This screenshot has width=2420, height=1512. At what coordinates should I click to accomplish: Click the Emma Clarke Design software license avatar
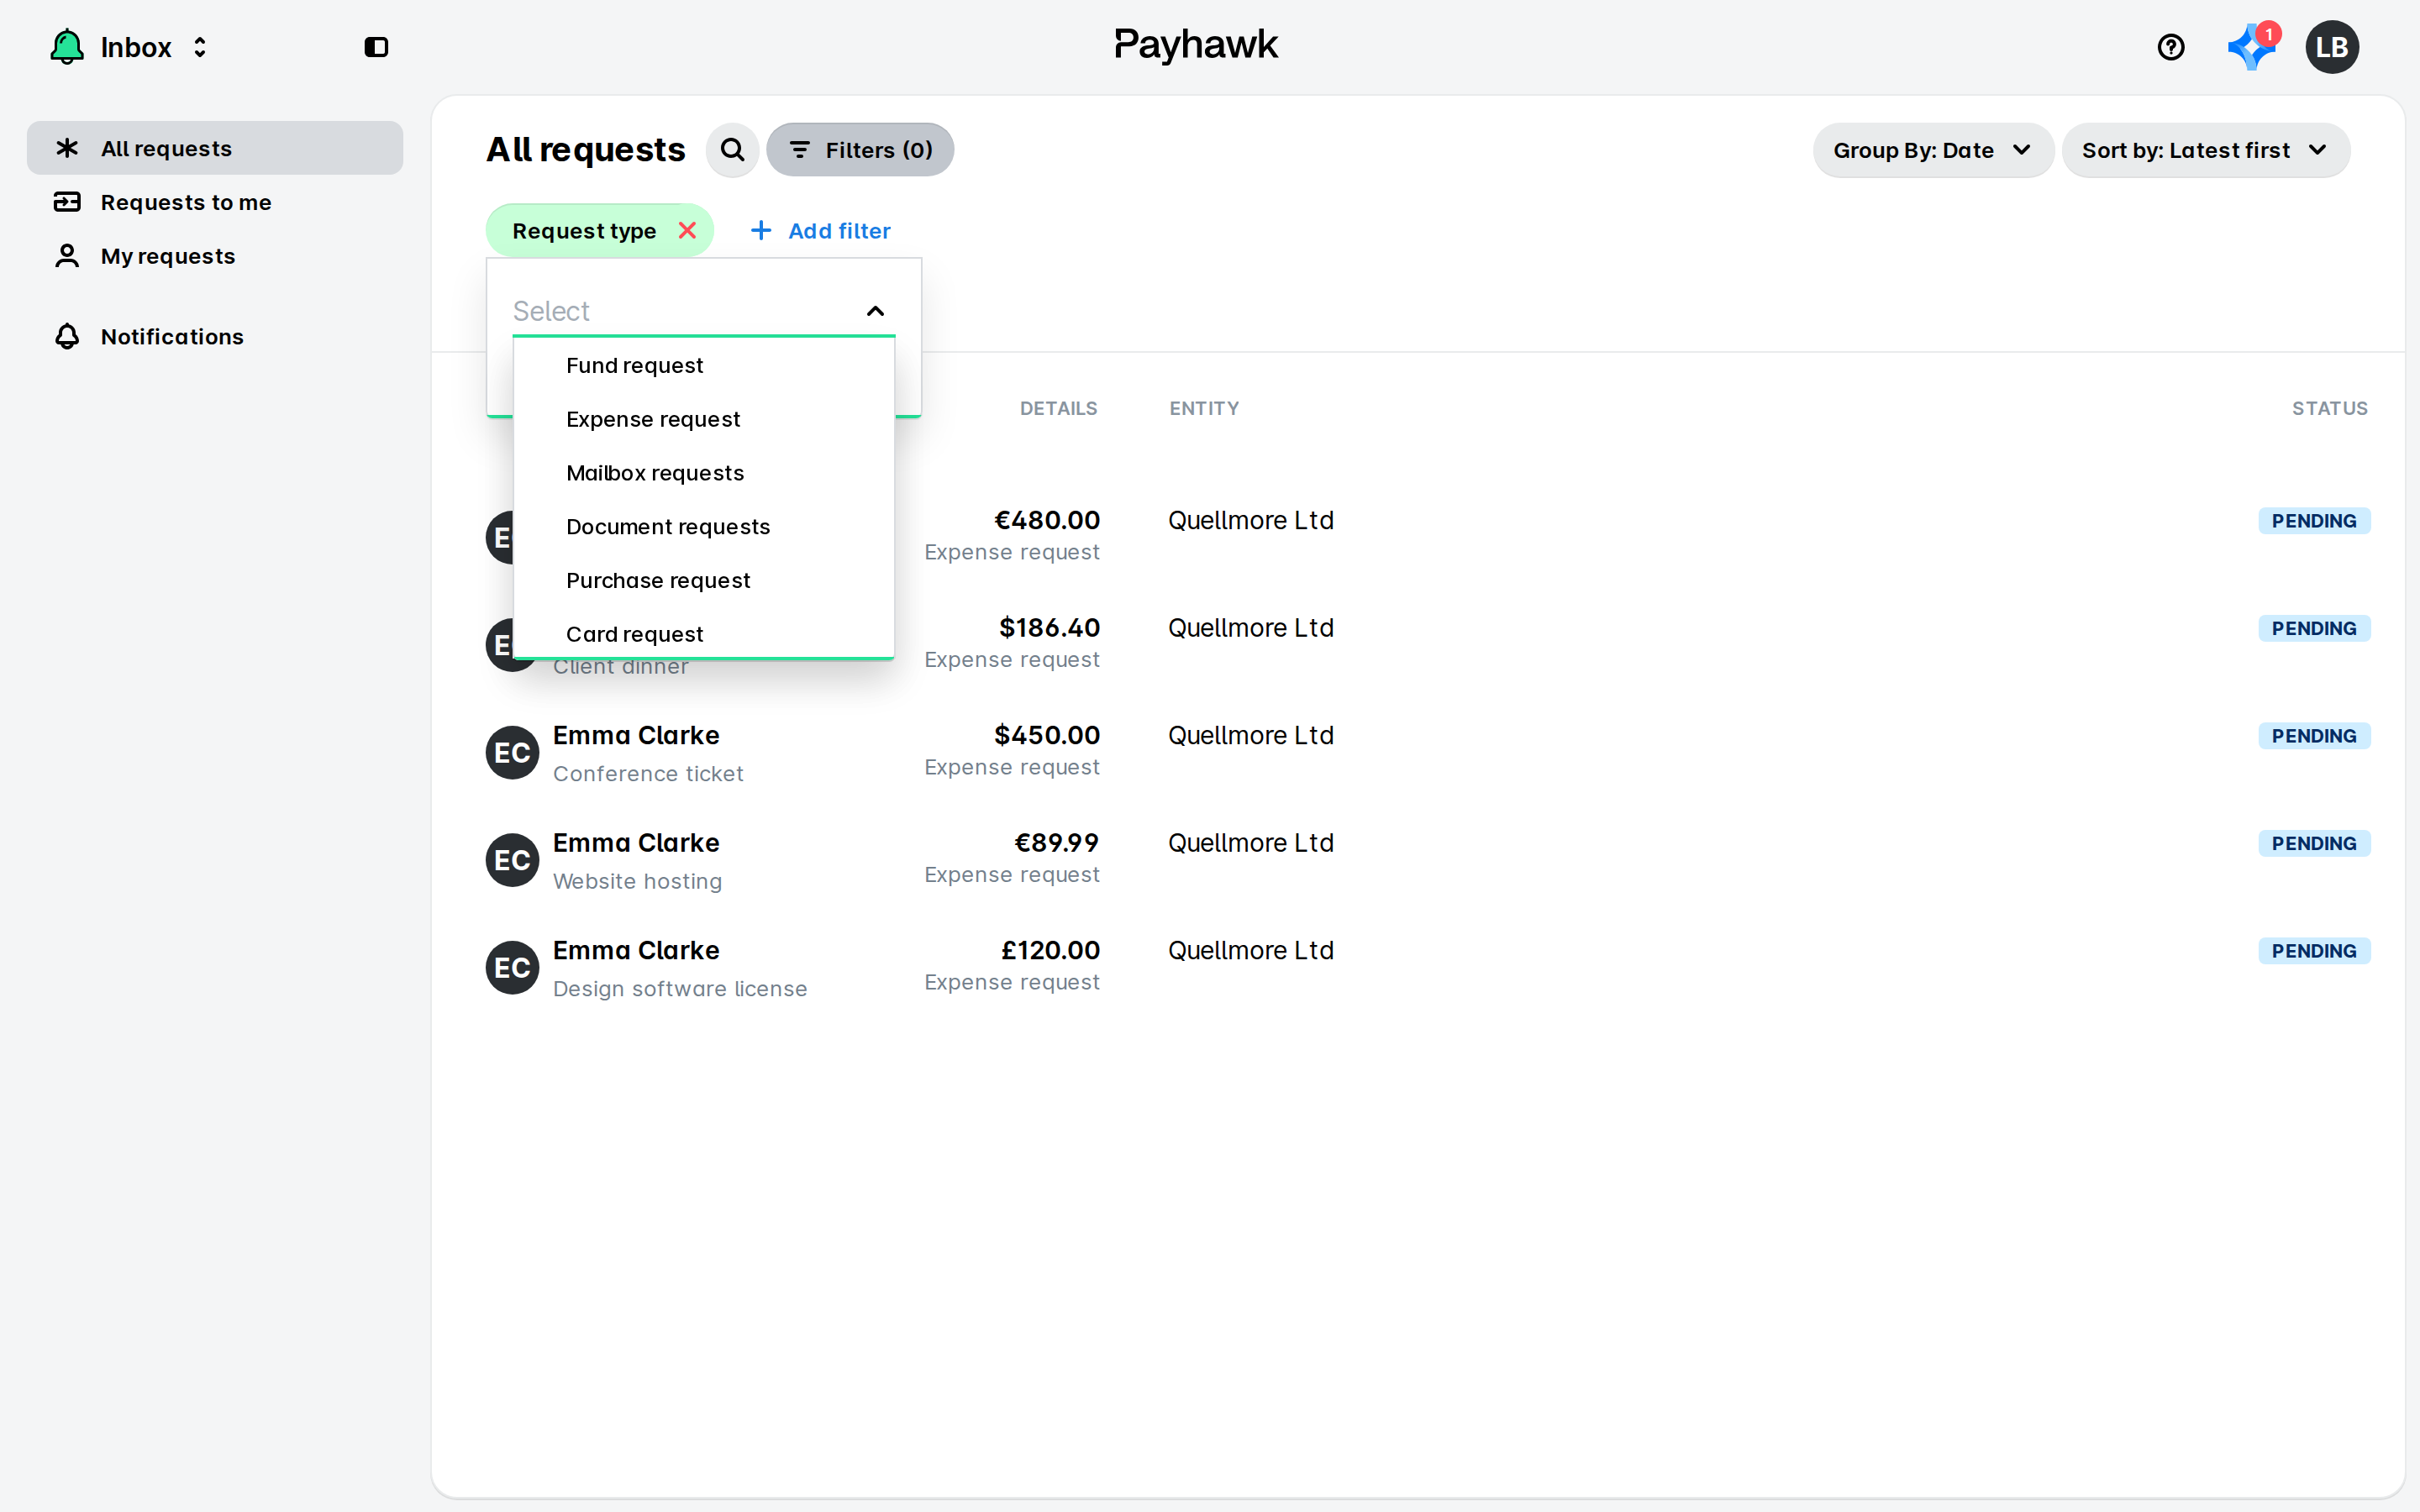click(512, 968)
